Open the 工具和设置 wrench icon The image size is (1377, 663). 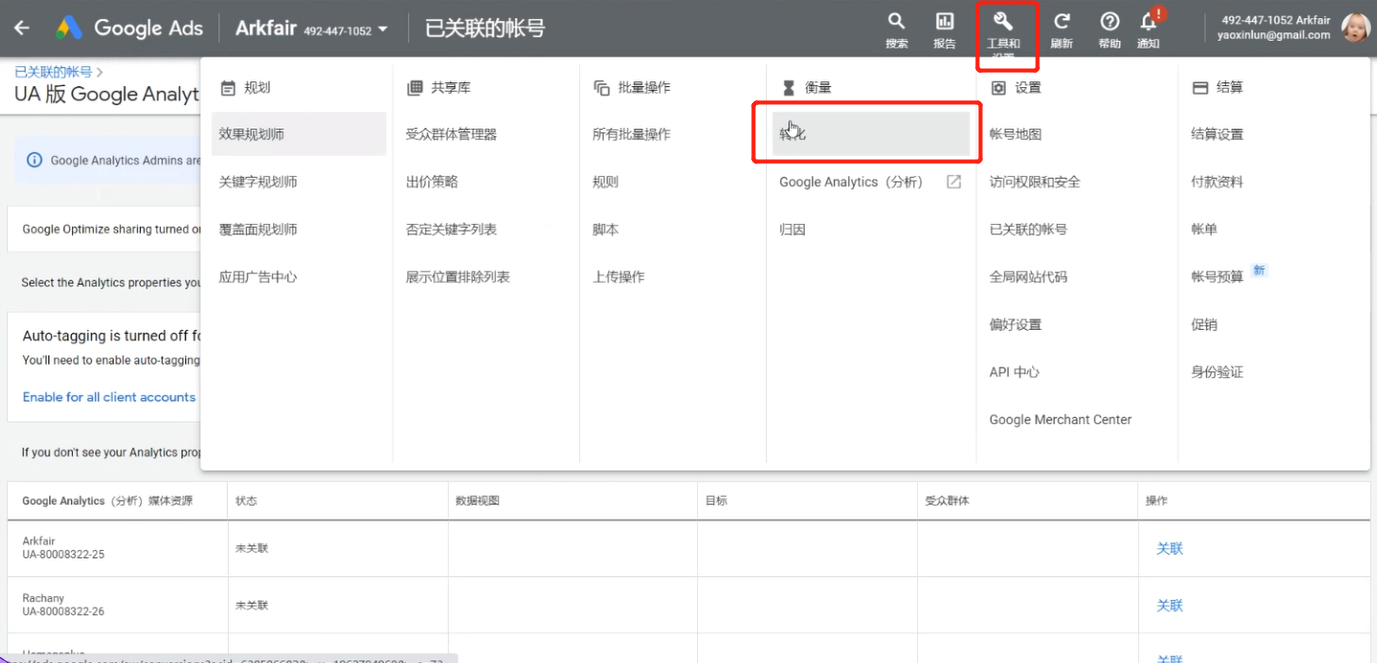[x=1006, y=28]
